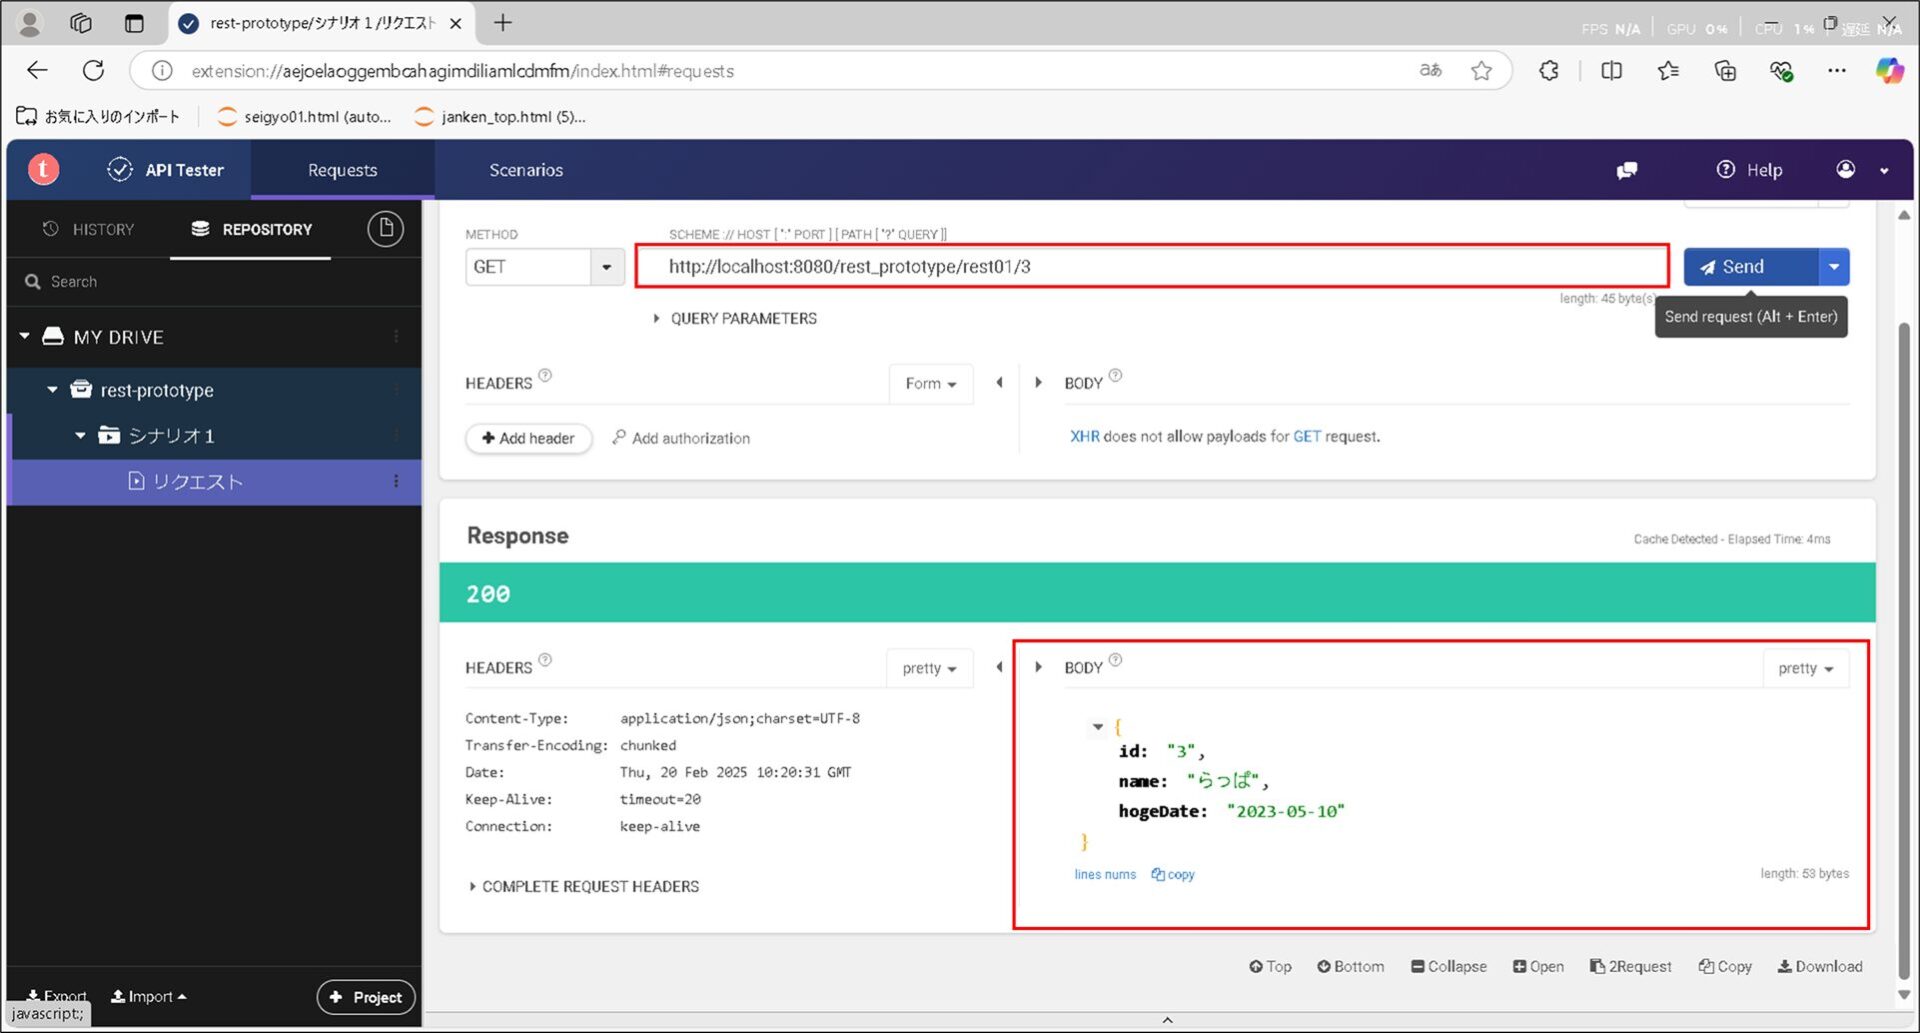
Task: Collapse the rest-prototype project
Action: pyautogui.click(x=52, y=390)
